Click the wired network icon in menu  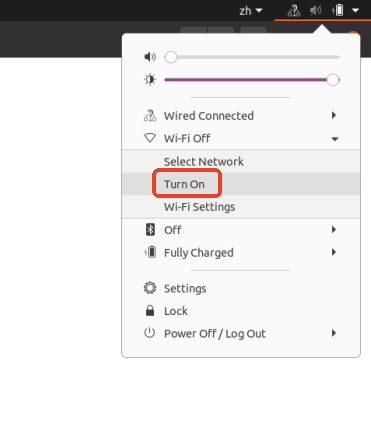(150, 116)
